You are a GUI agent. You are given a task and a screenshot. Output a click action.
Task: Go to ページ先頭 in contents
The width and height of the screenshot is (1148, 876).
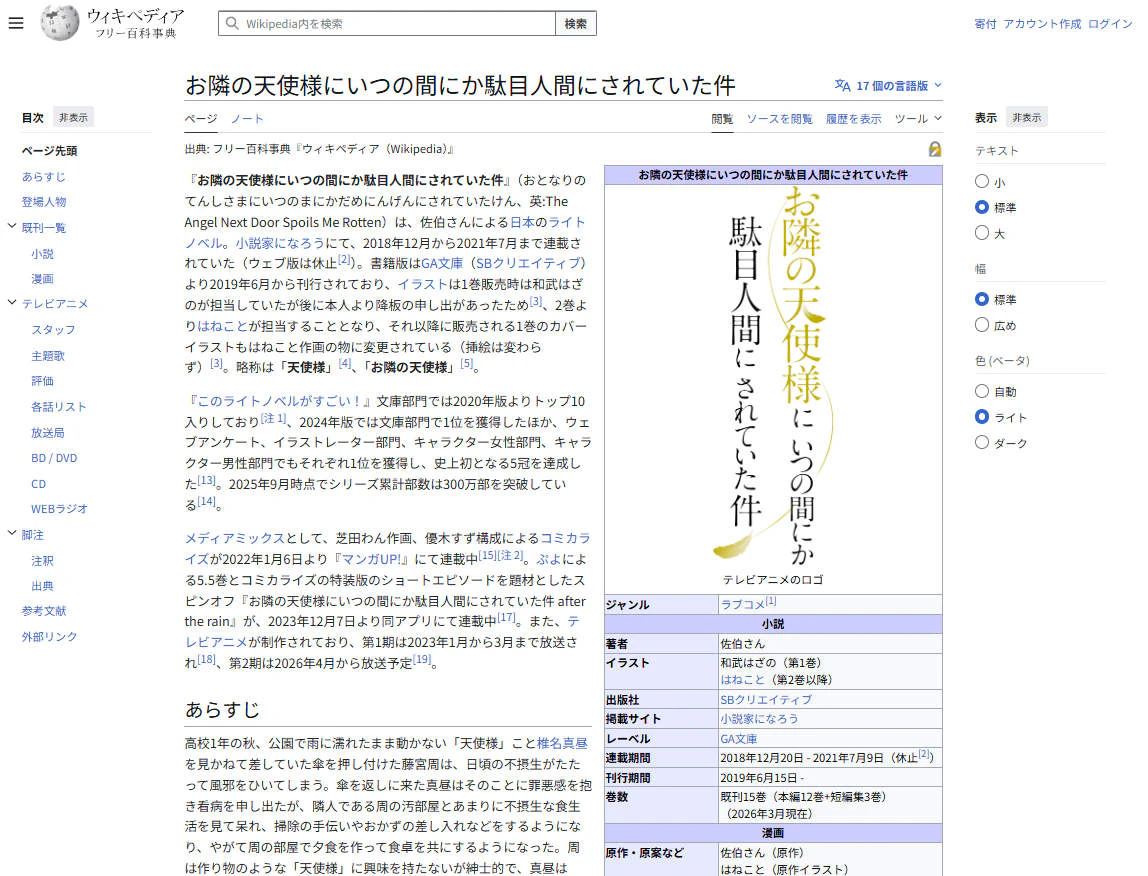pos(49,151)
